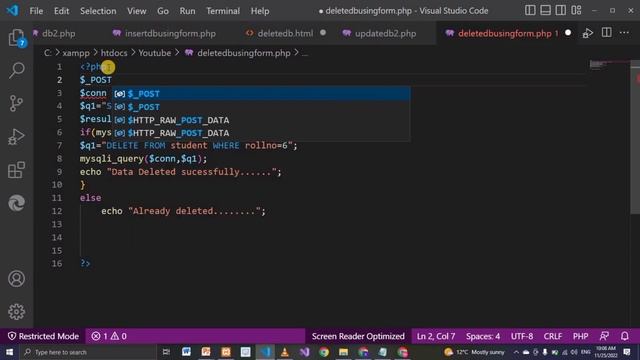
Task: Toggle the primary side bar layout
Action: pos(530,10)
